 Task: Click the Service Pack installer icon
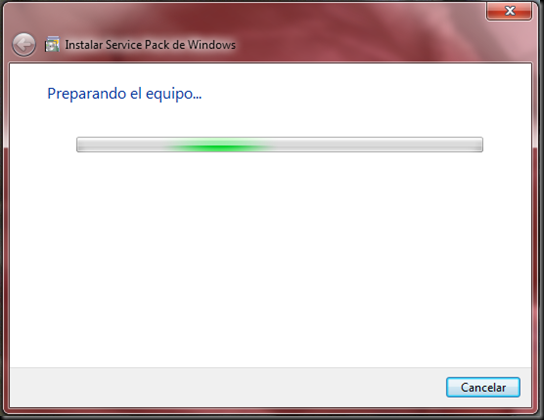pos(52,44)
